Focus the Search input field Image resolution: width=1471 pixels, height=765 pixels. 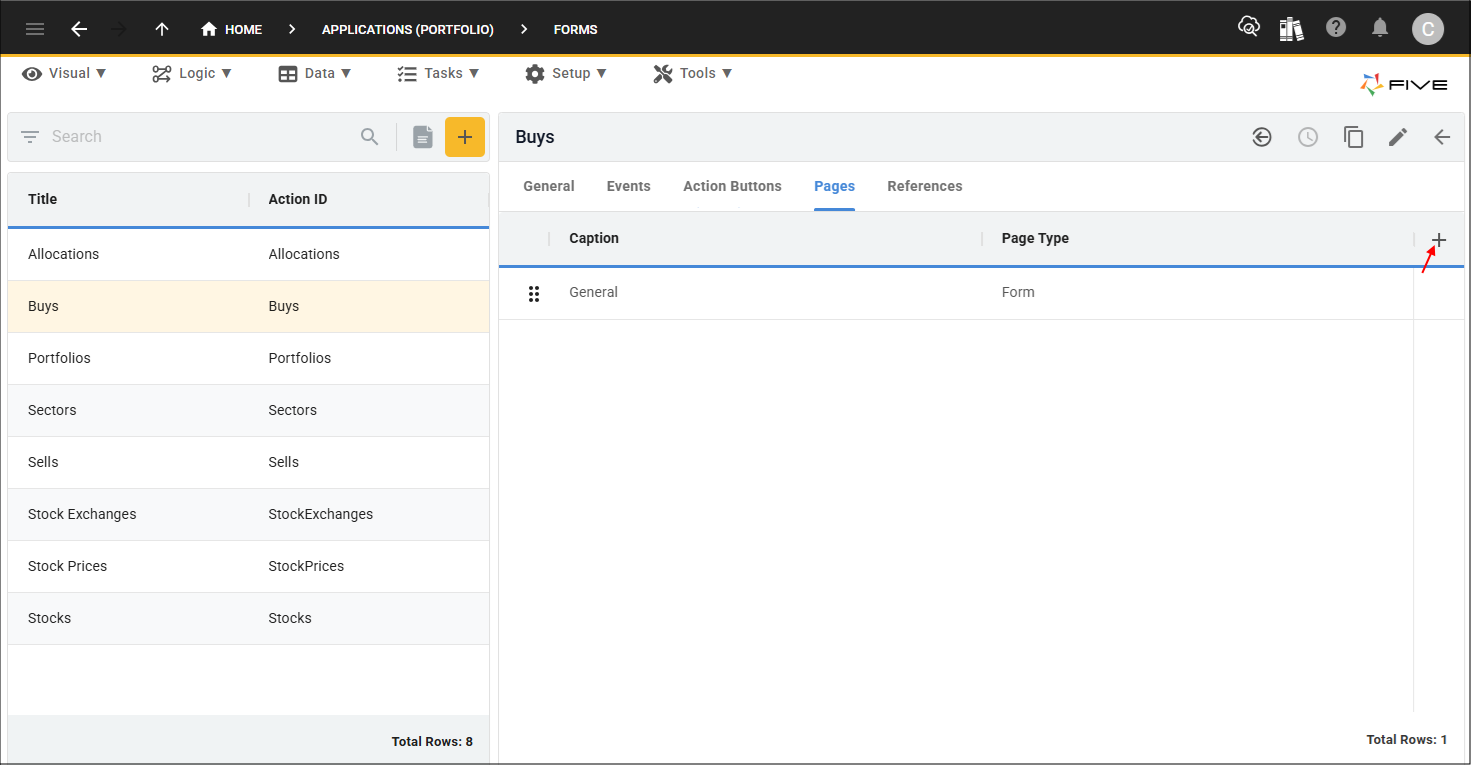pos(200,137)
